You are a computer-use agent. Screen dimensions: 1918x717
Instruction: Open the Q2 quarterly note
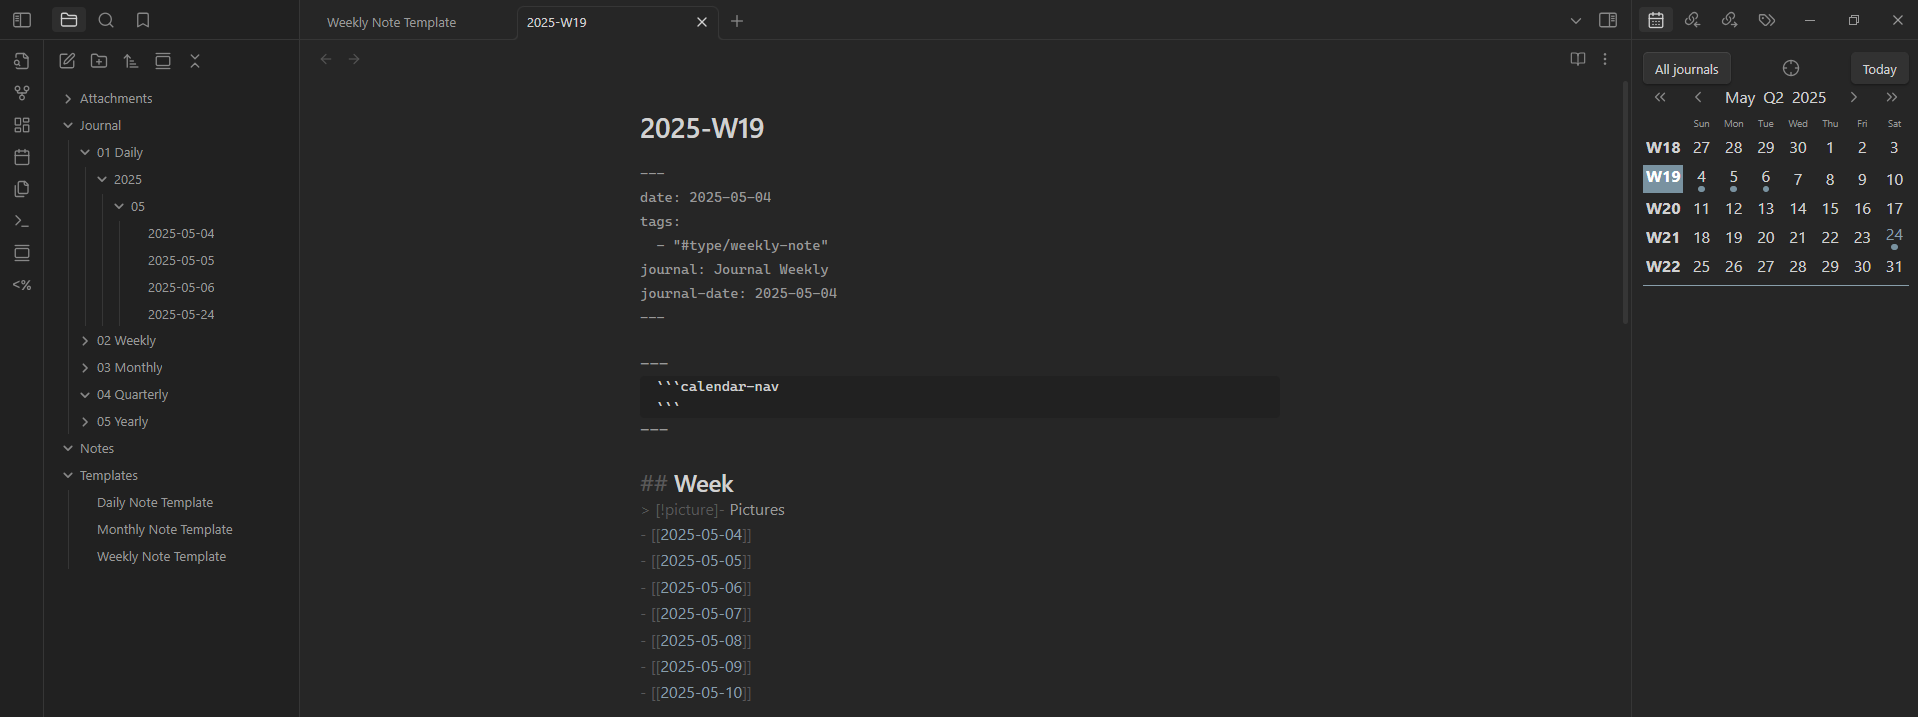click(x=1773, y=98)
